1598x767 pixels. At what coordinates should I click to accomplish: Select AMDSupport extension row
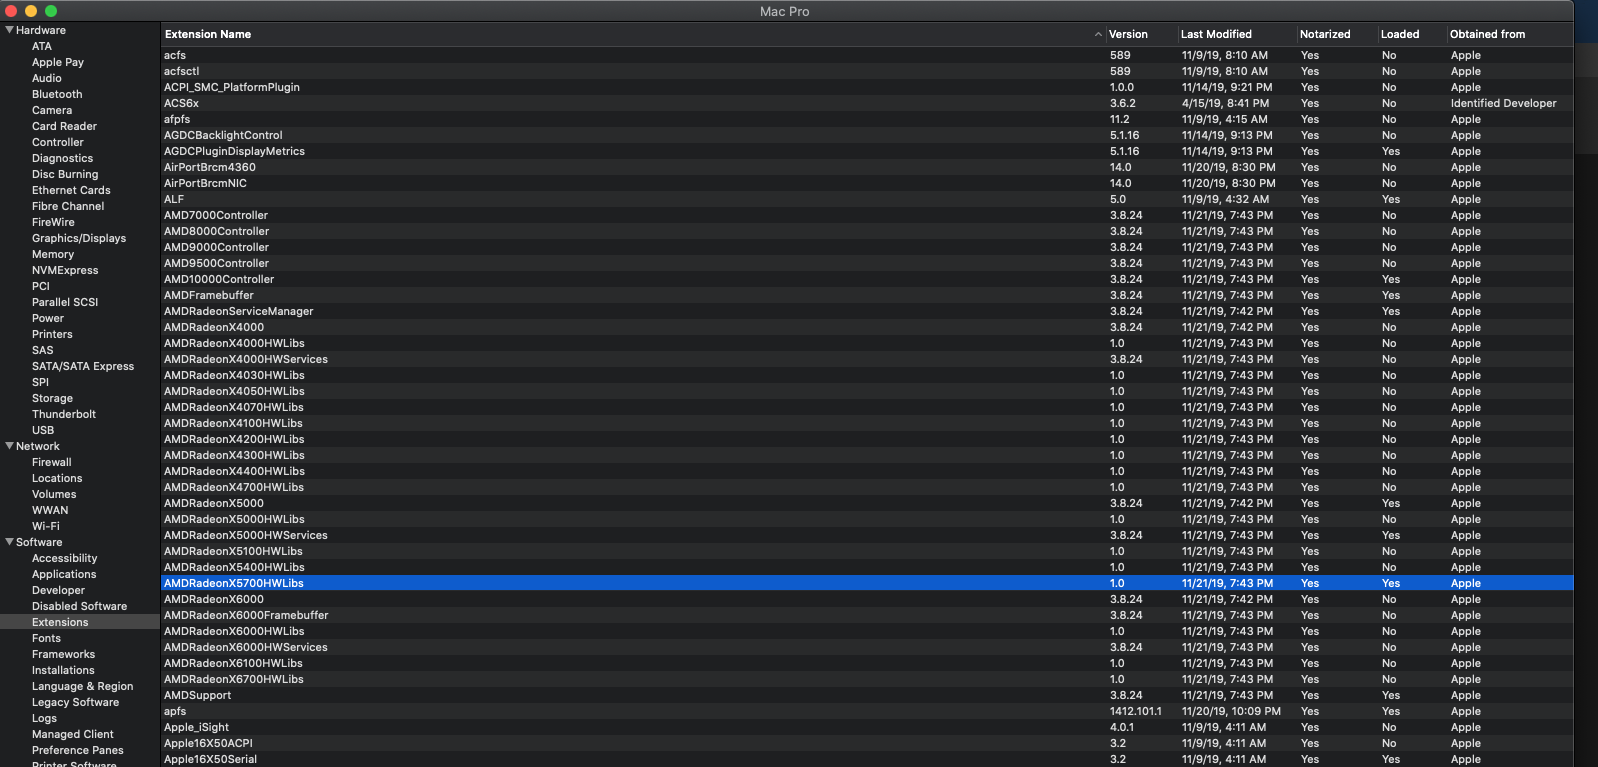867,695
